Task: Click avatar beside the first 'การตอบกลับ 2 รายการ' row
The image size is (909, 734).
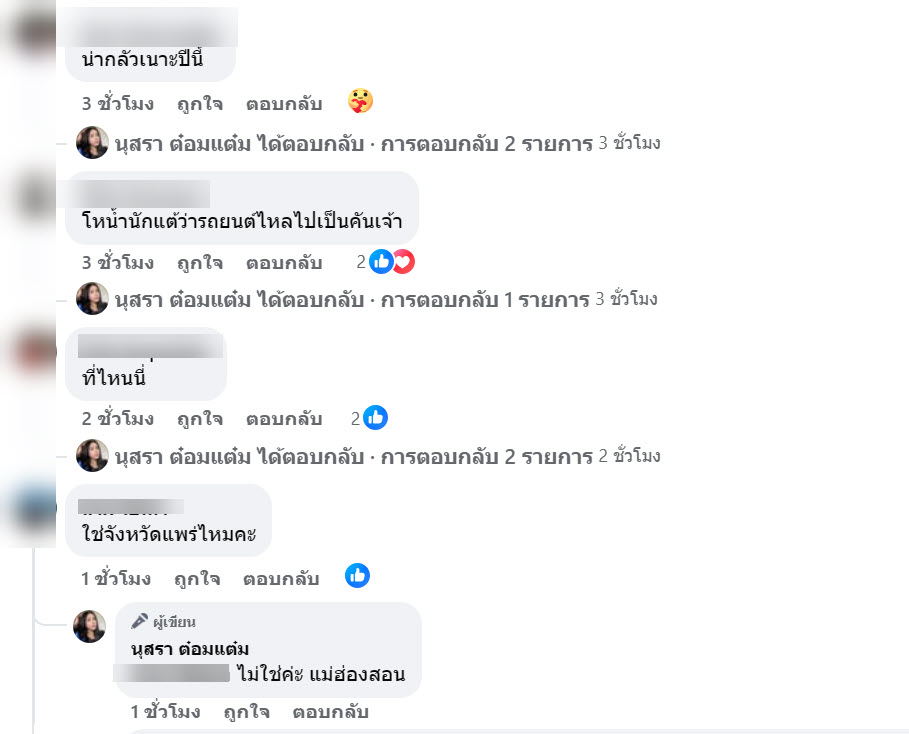Action: pos(92,143)
